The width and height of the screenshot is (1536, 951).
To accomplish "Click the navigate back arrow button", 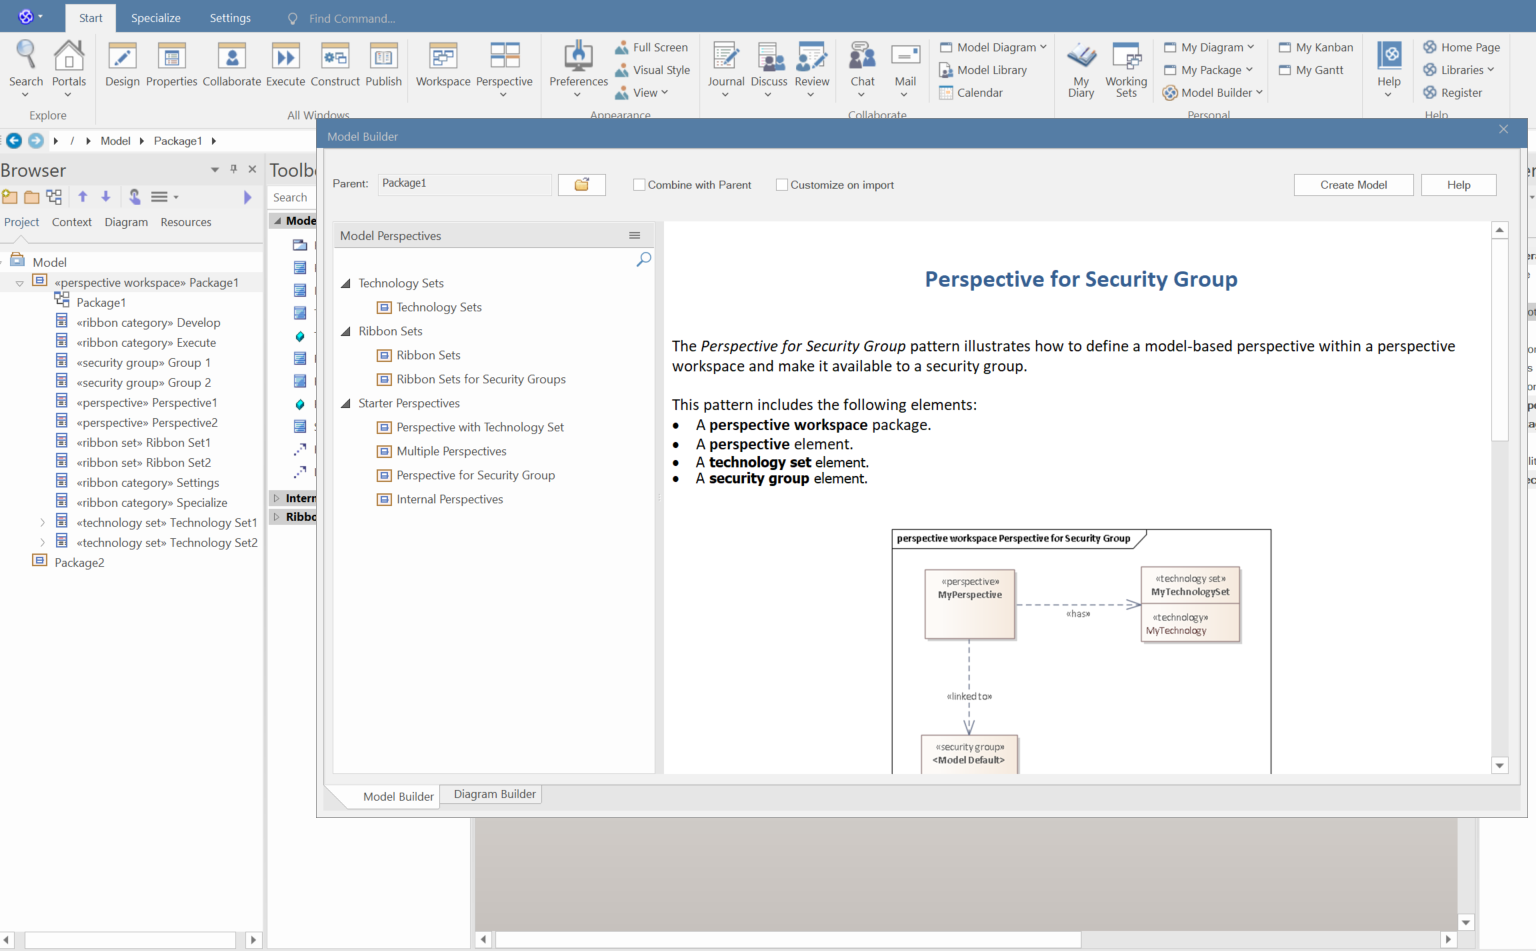I will pos(14,141).
